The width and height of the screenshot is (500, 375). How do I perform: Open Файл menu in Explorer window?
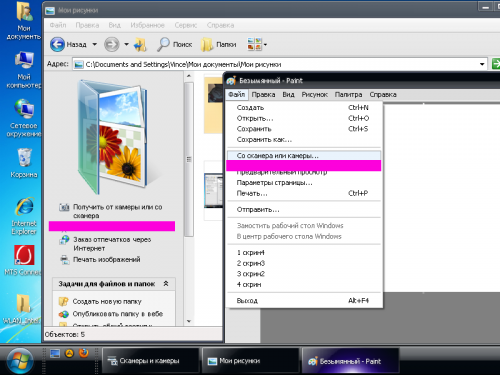pyautogui.click(x=58, y=25)
